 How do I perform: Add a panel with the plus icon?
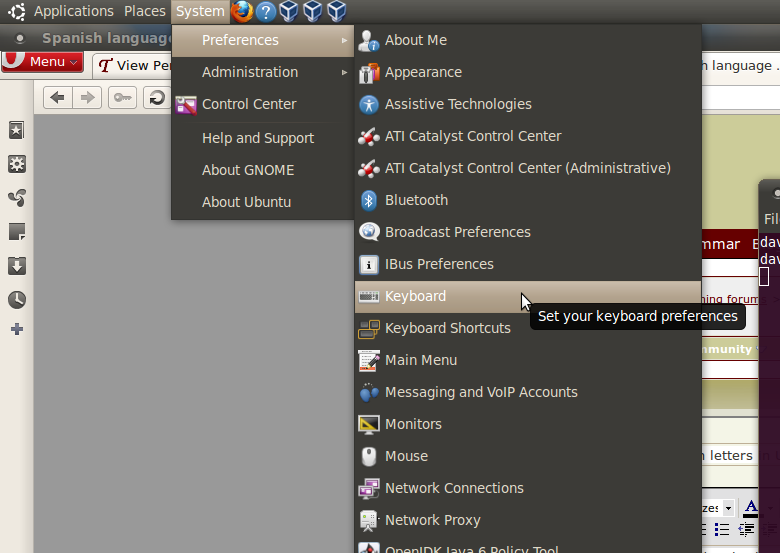(17, 329)
